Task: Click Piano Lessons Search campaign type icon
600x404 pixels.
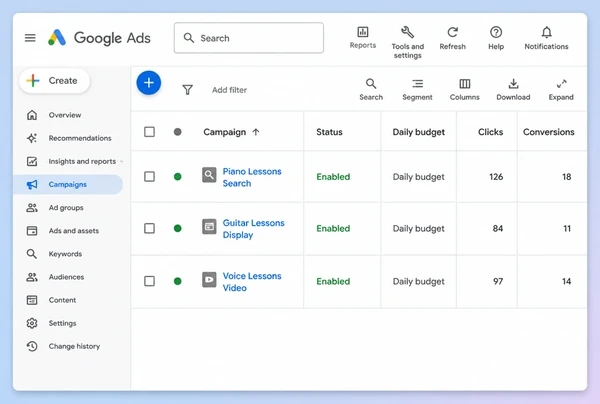Action: click(x=209, y=175)
